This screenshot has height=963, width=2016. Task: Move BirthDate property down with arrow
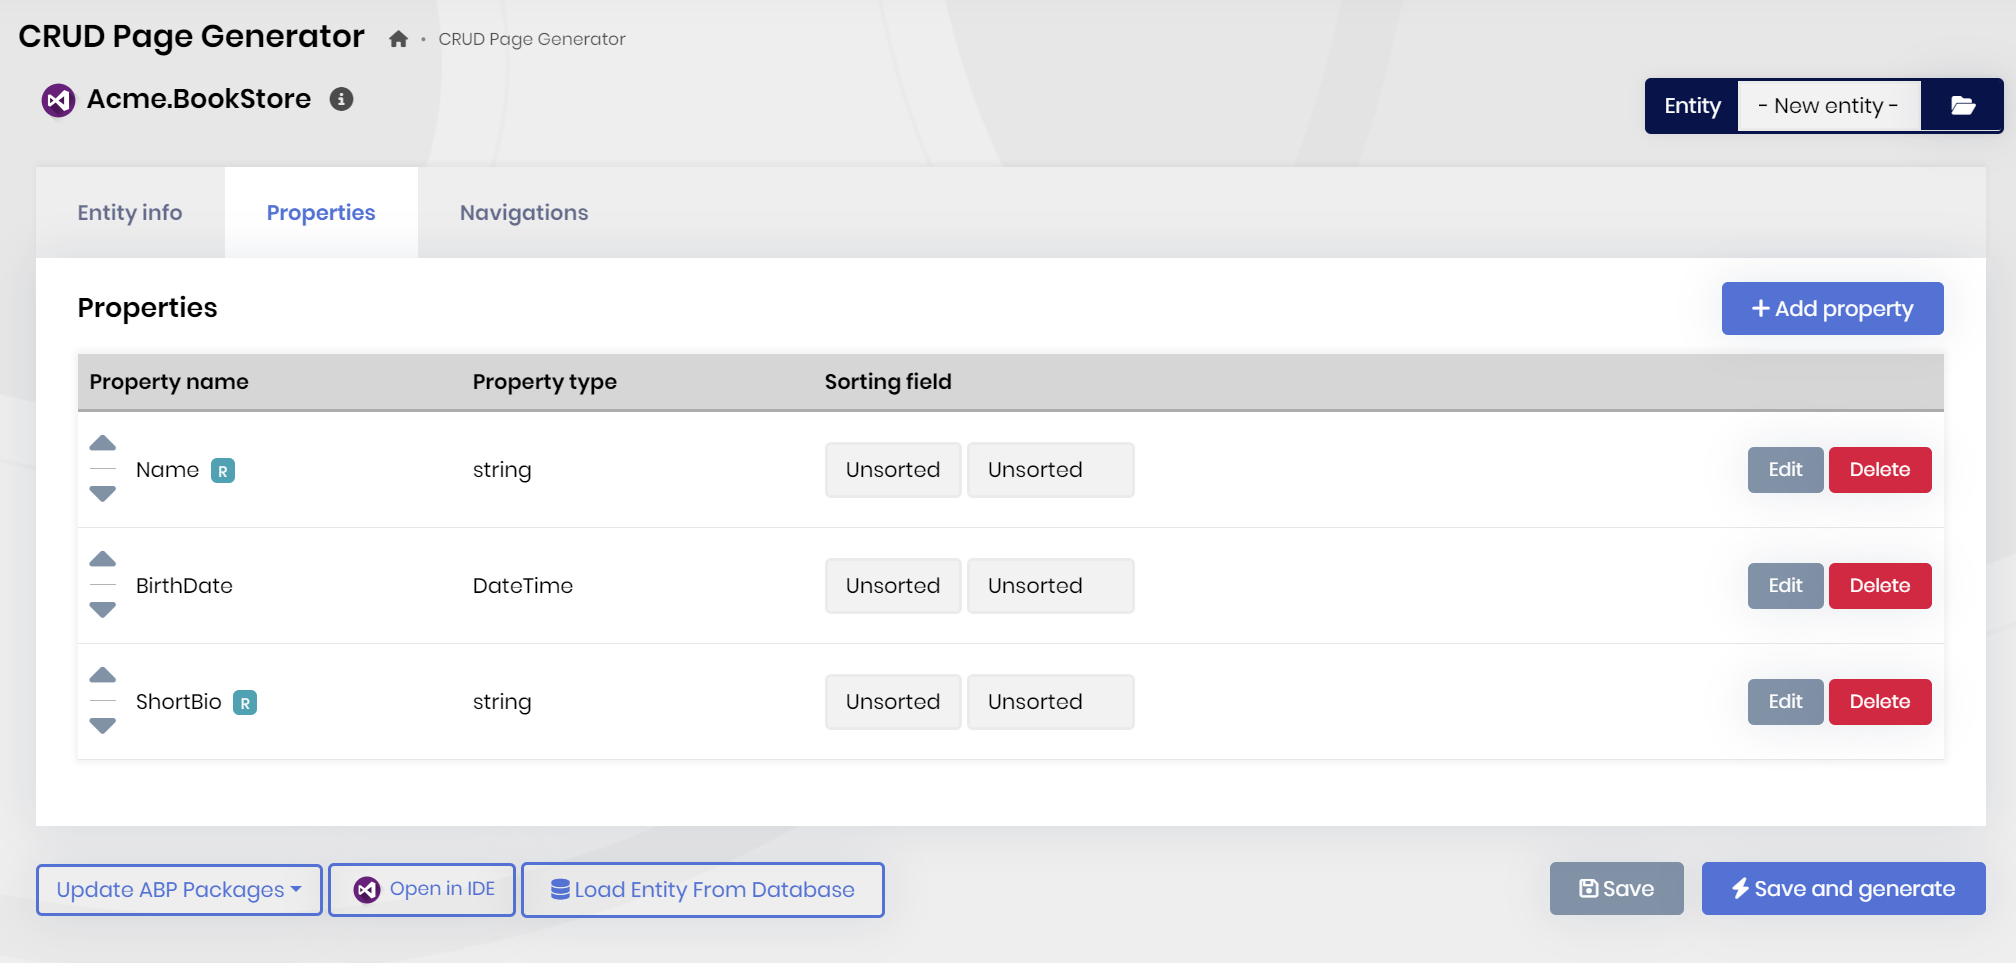(x=103, y=610)
